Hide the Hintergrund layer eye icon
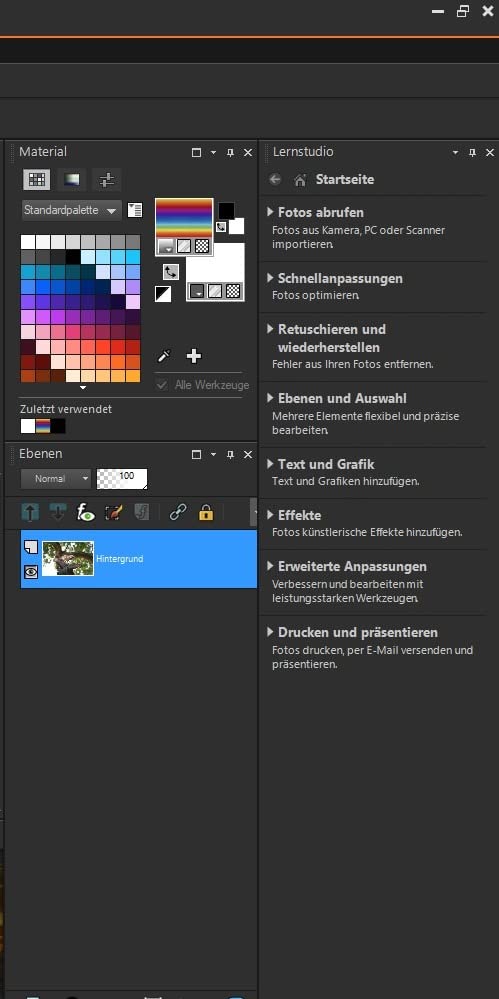Viewport: 499px width, 999px height. (31, 572)
